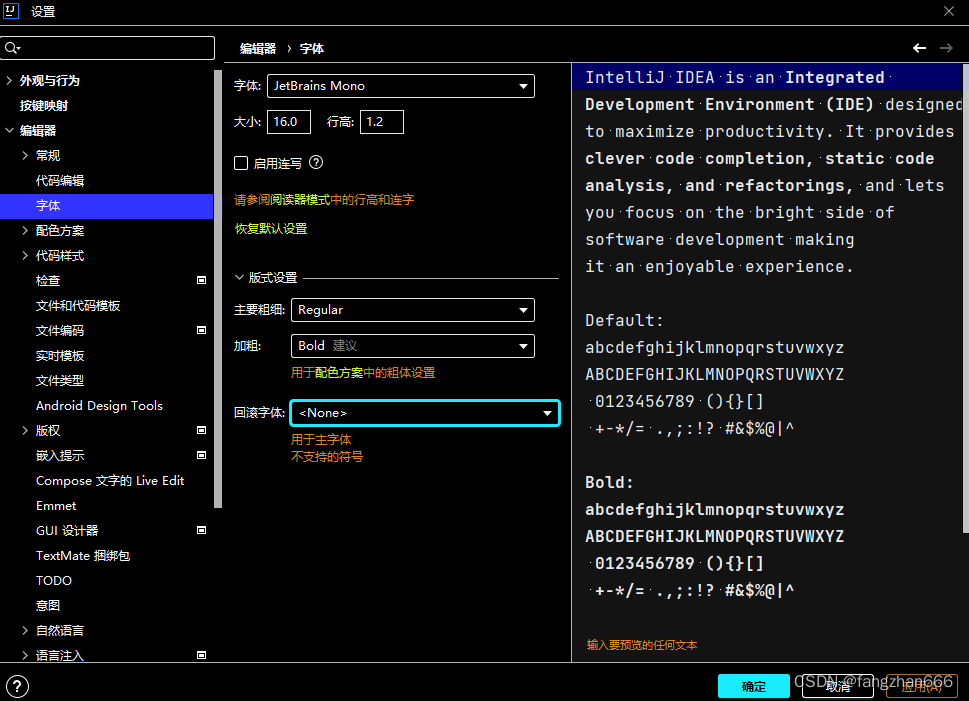This screenshot has width=969, height=701.
Task: Click the IntelliJ IDEA logo in the title bar
Action: (x=11, y=11)
